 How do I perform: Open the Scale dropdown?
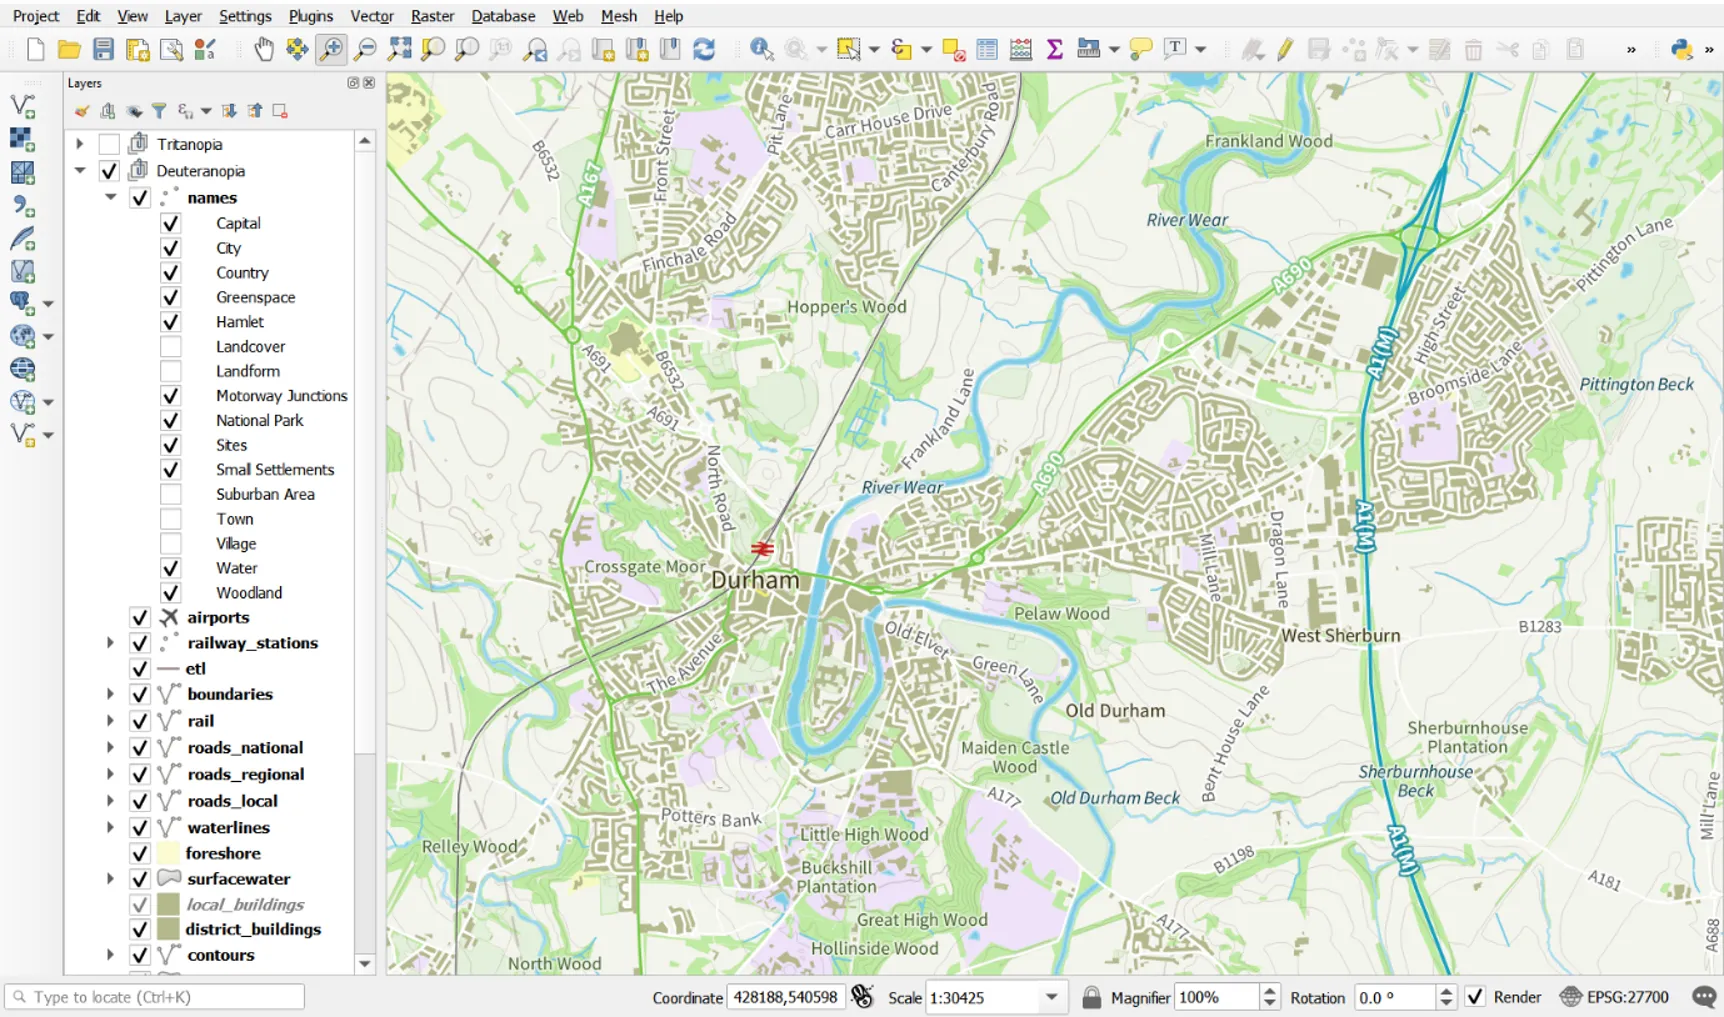click(1051, 997)
